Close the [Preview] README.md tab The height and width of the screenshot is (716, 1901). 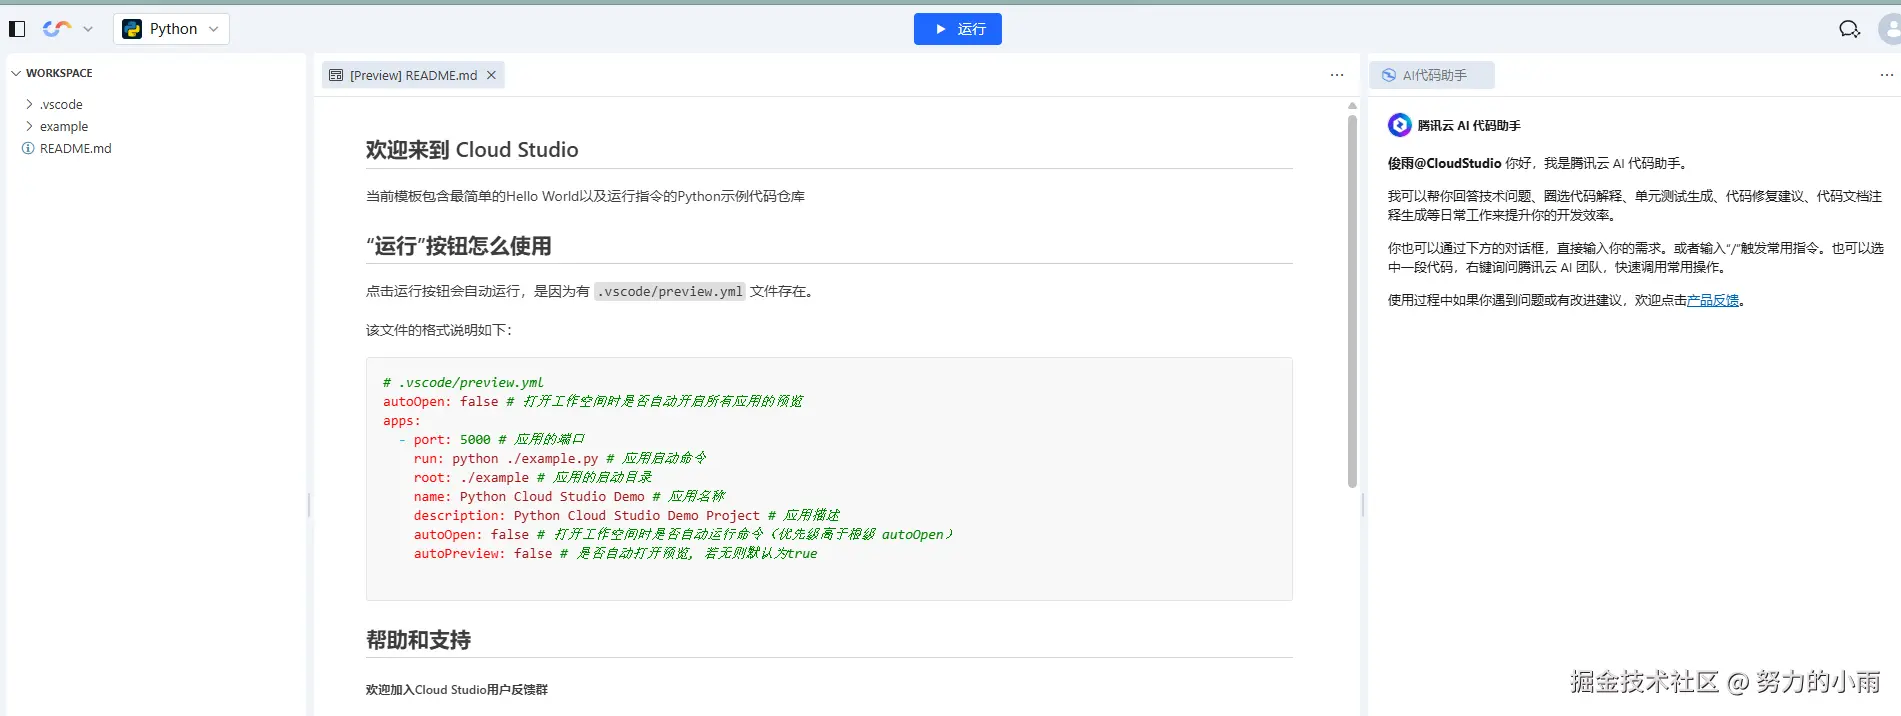(491, 75)
